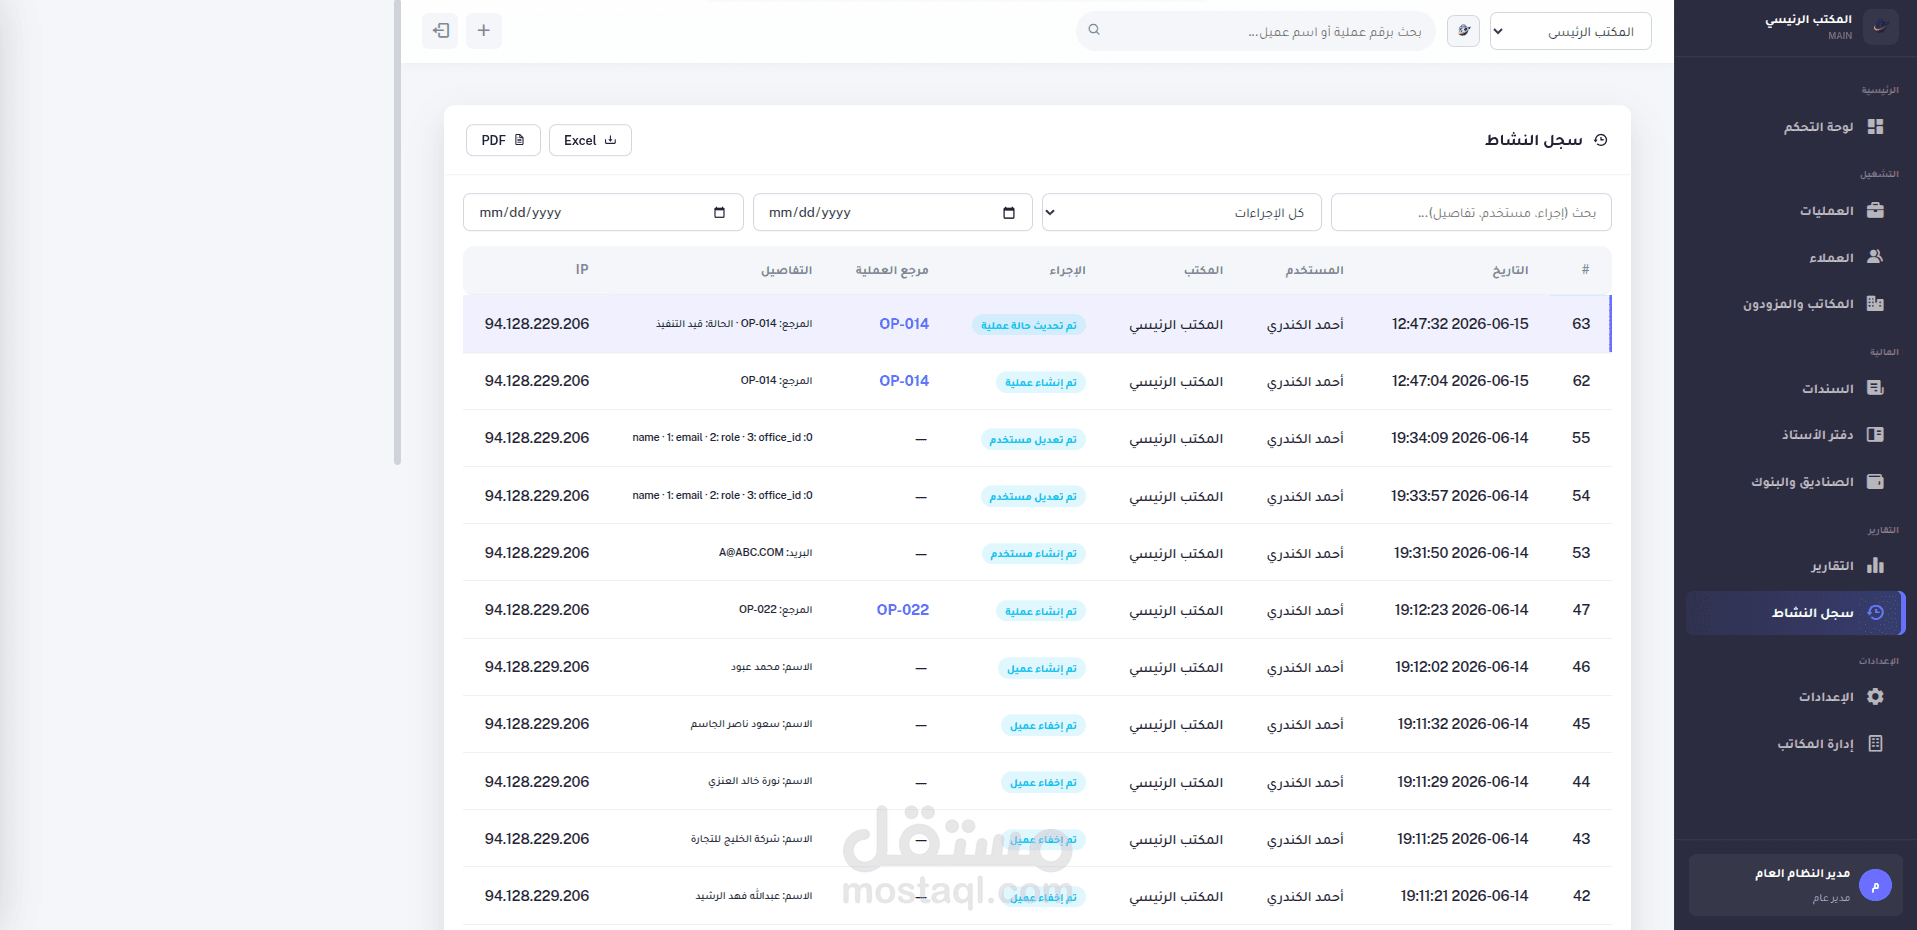Click the main office logo at sidebar top
The height and width of the screenshot is (930, 1917).
pos(1881,27)
